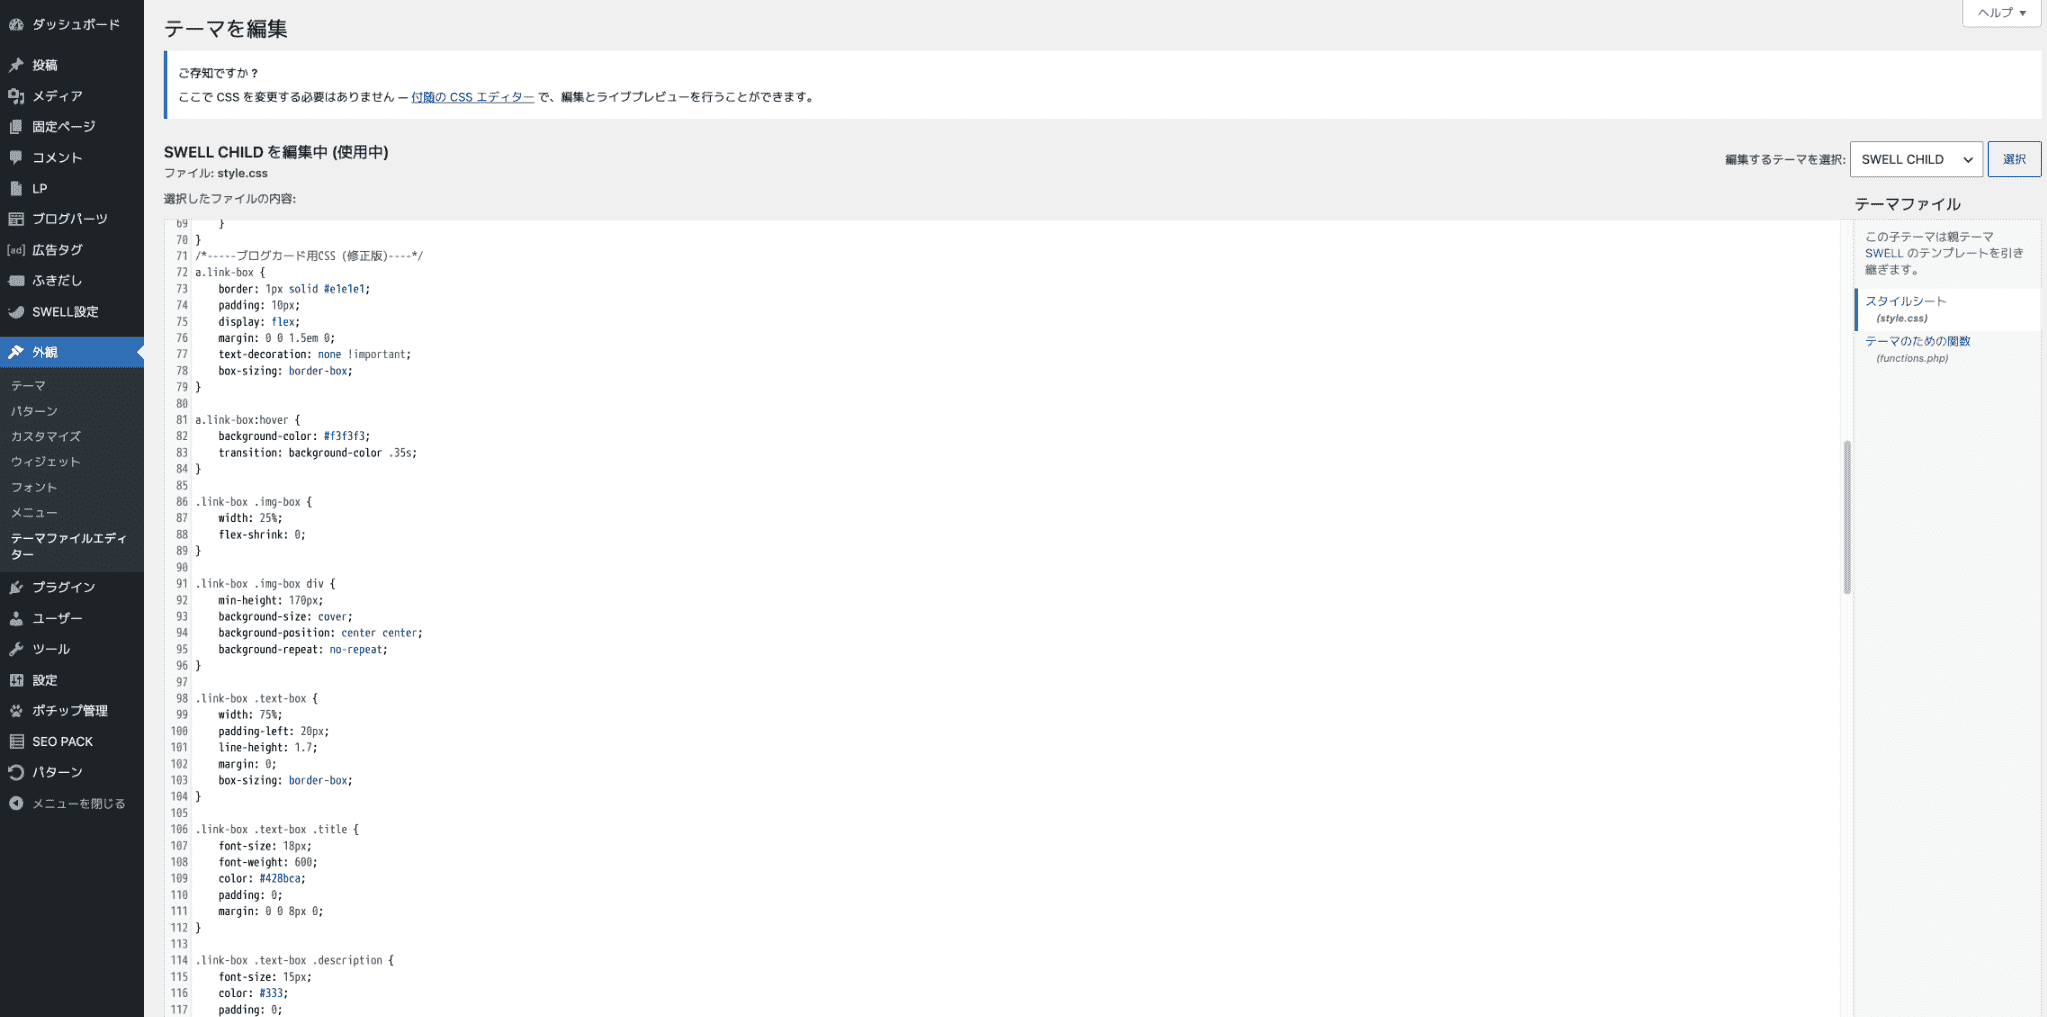Open the SWELL CHILD theme dropdown
Viewport: 2047px width, 1017px height.
coord(1916,159)
